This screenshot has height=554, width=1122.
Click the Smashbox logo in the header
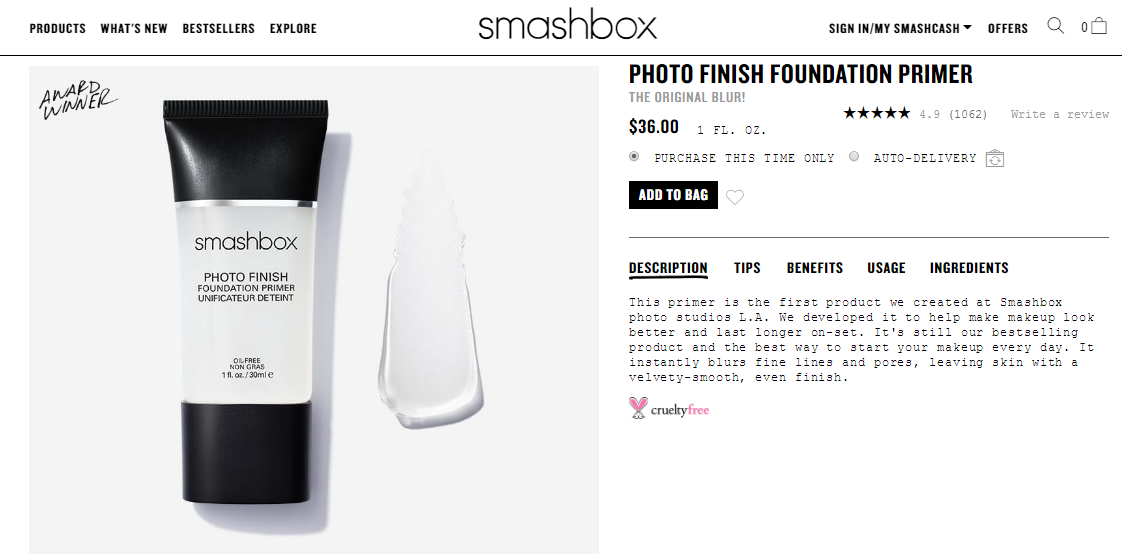click(567, 26)
